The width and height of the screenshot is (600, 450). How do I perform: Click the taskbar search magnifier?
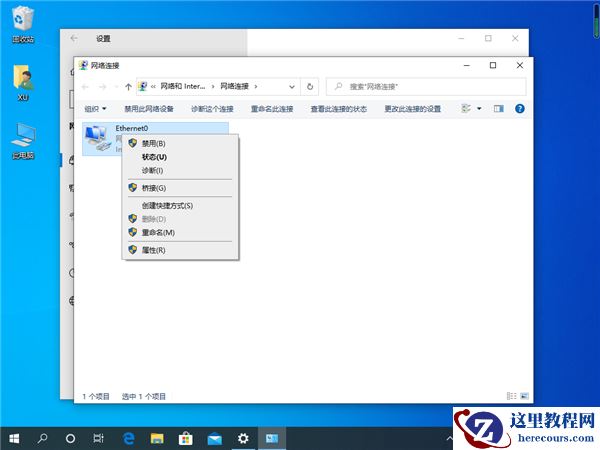tap(42, 438)
